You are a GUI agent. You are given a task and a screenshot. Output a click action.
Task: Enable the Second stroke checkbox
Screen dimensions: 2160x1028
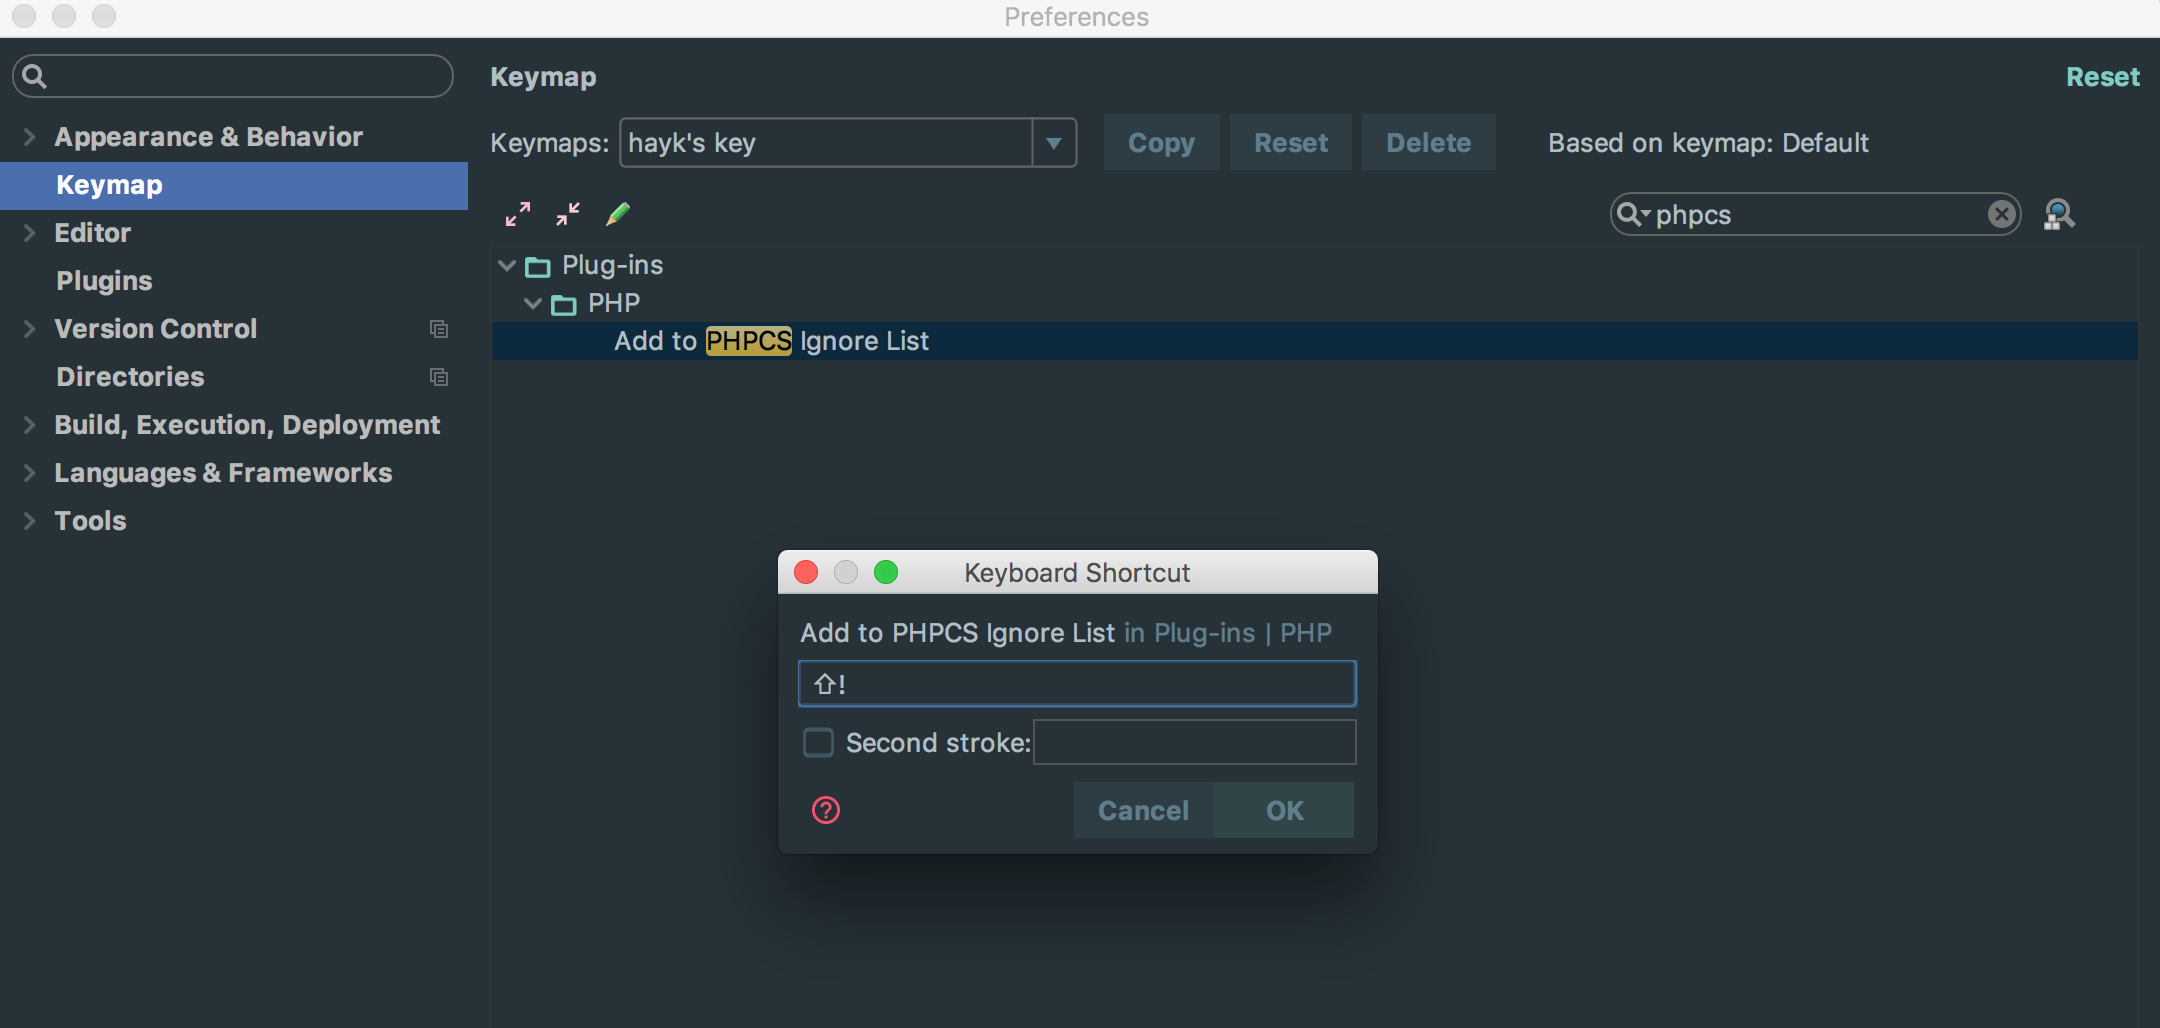(818, 742)
